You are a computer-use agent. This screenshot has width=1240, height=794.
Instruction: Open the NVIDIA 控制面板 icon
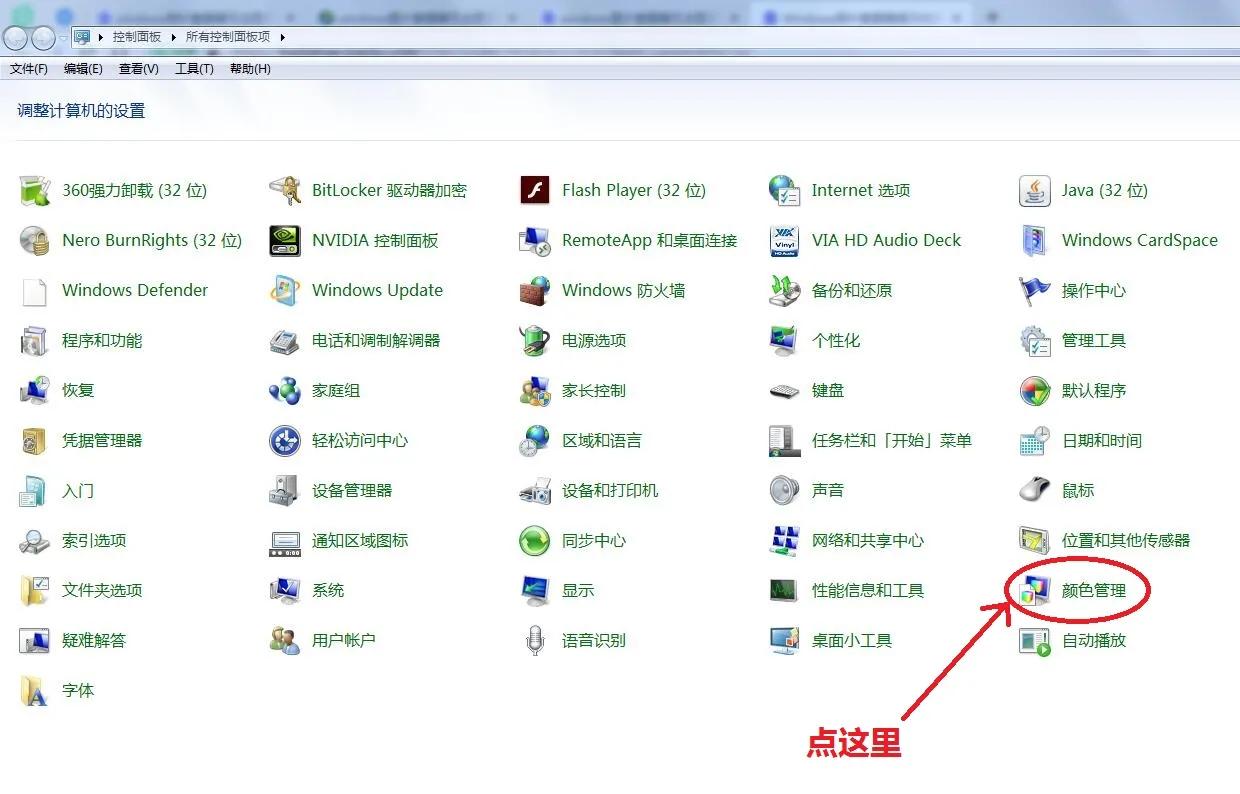tap(285, 240)
